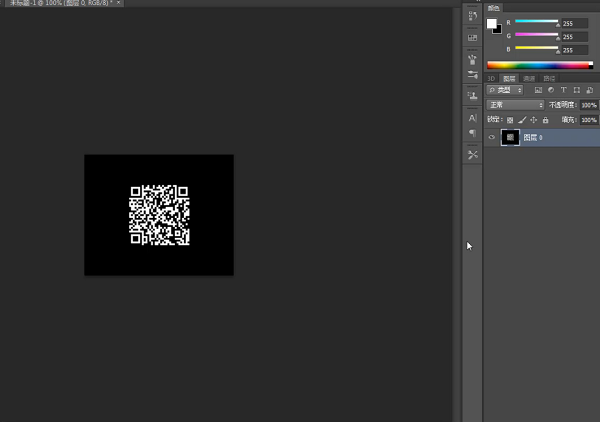This screenshot has height=422, width=600.
Task: Pick a color from spectrum ramp
Action: click(x=540, y=65)
